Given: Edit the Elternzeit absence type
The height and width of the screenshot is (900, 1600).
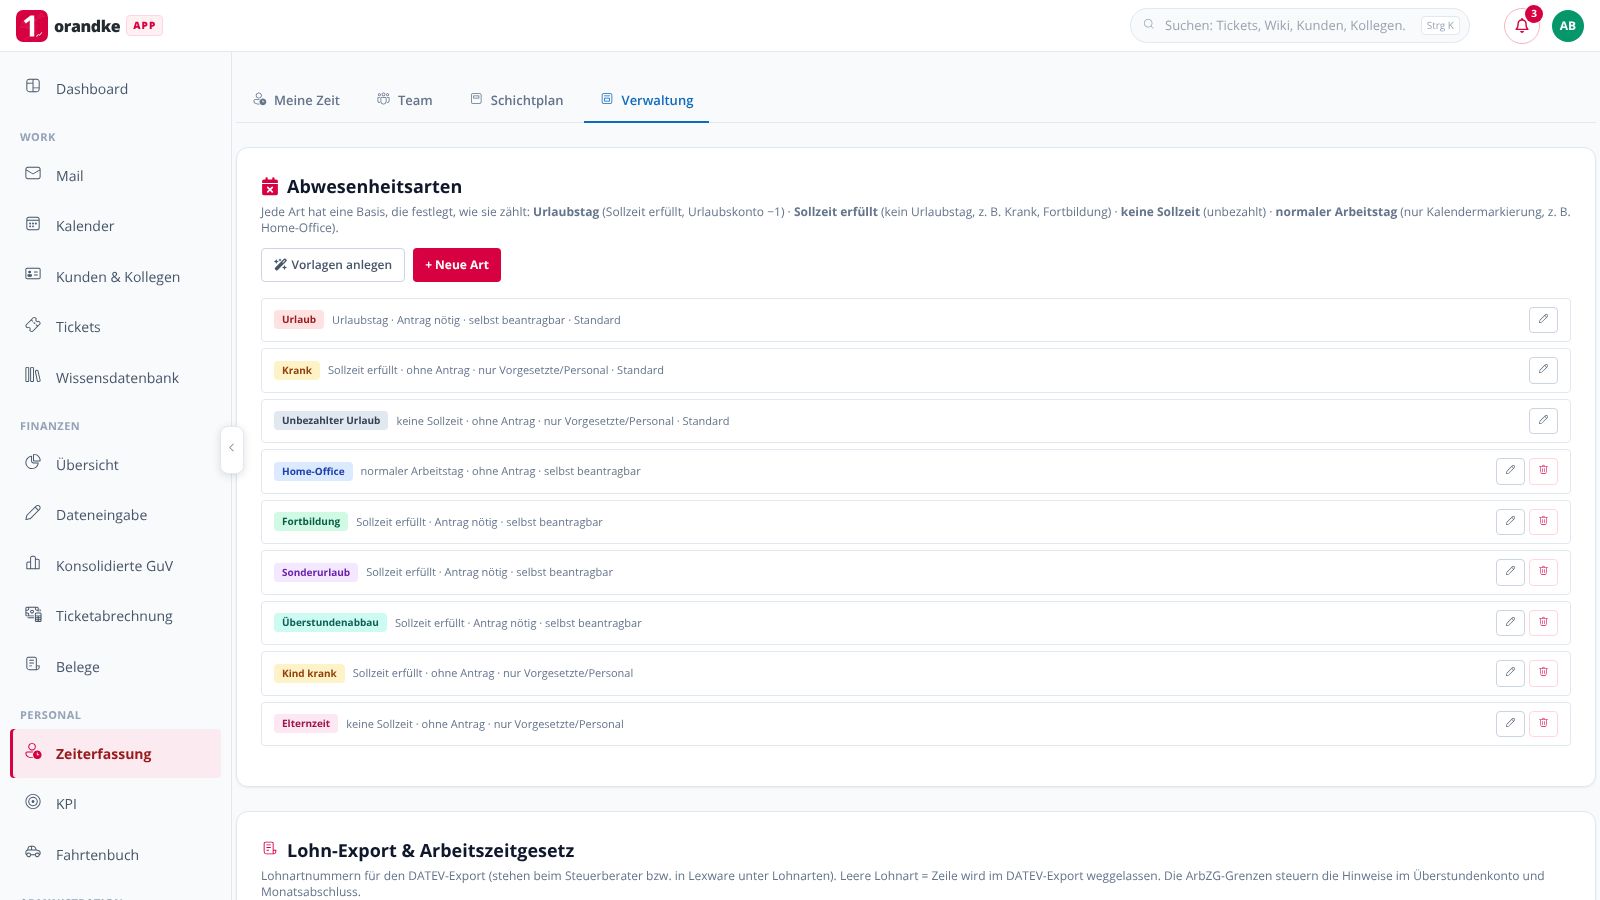Looking at the screenshot, I should pyautogui.click(x=1510, y=724).
